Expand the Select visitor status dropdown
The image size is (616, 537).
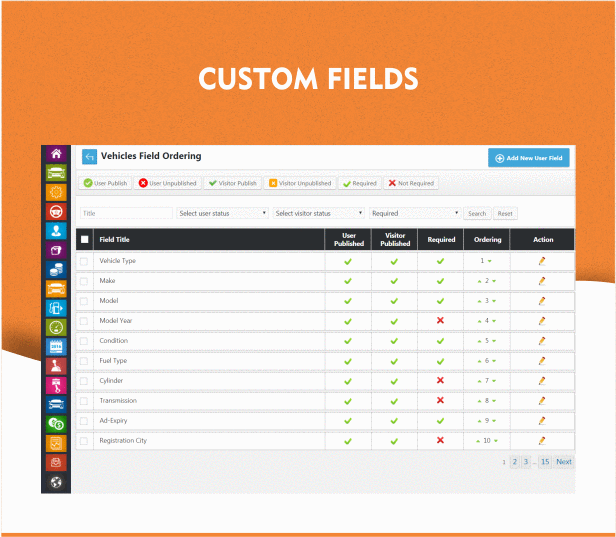[x=319, y=213]
